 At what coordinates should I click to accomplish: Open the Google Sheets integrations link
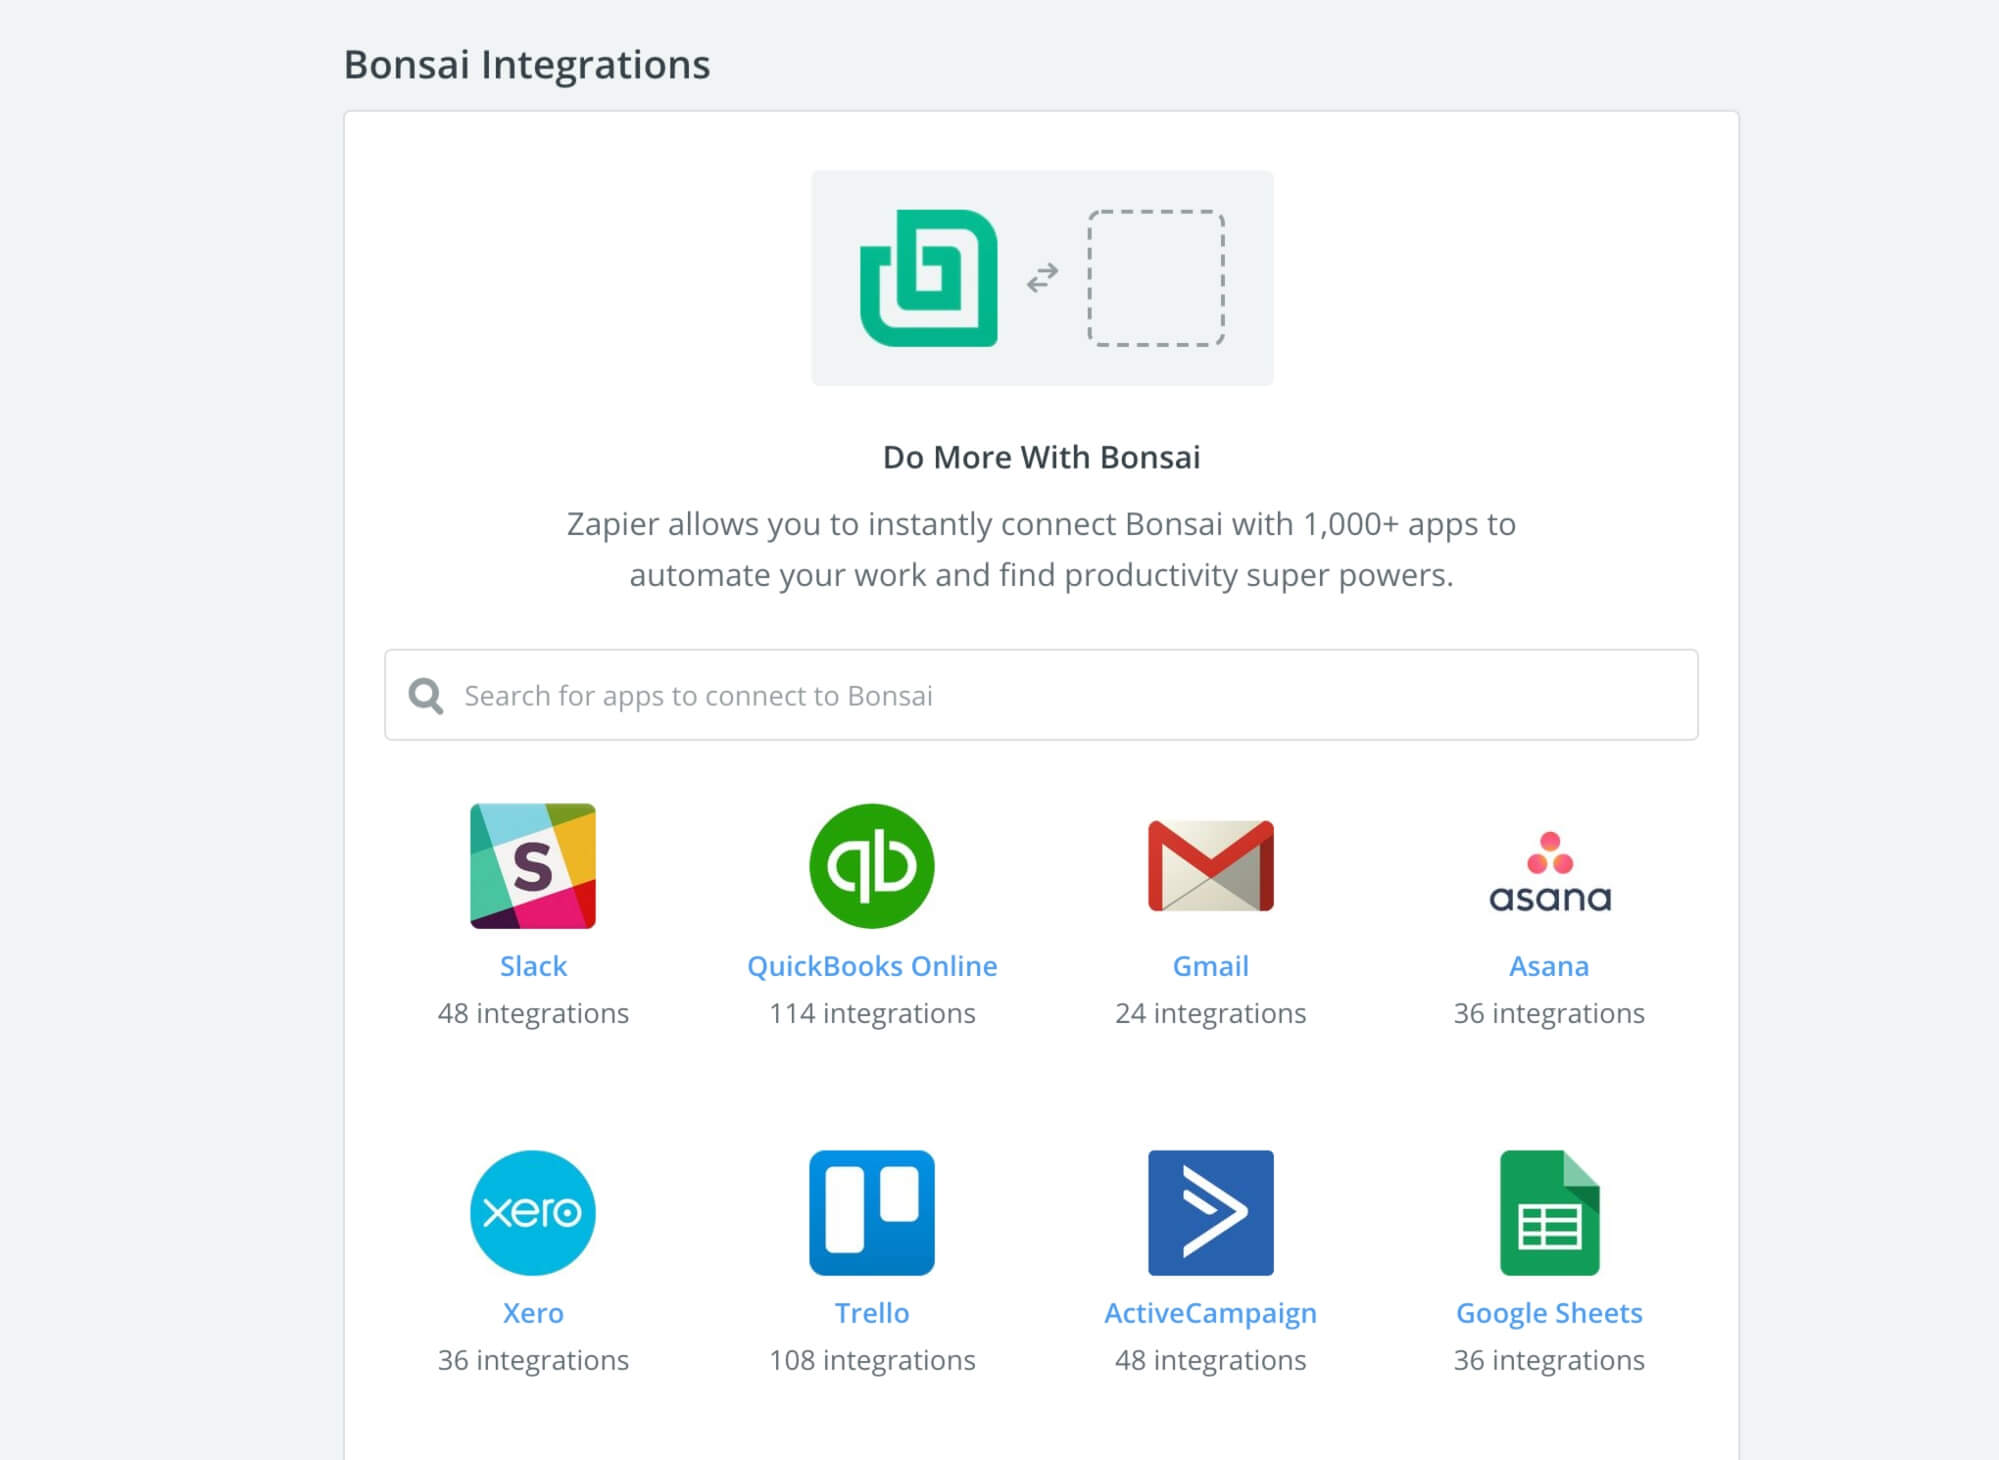coord(1549,1313)
